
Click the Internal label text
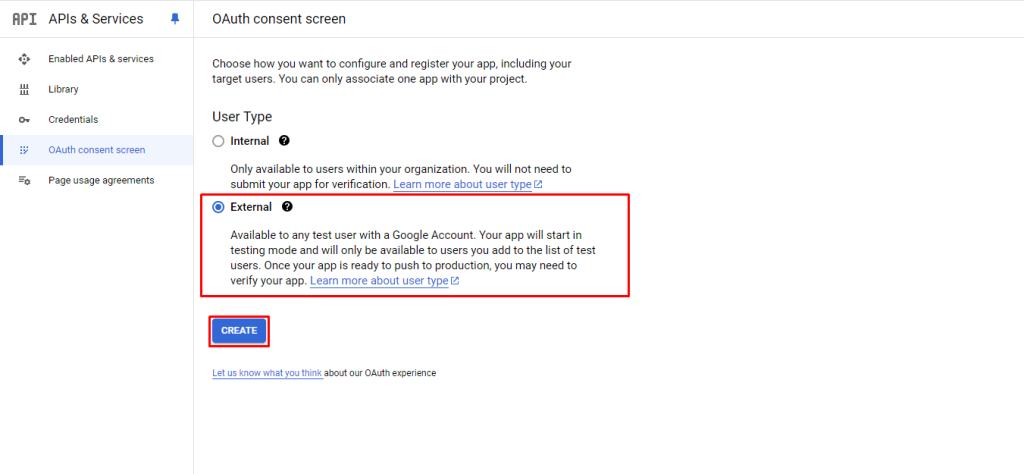[x=249, y=141]
